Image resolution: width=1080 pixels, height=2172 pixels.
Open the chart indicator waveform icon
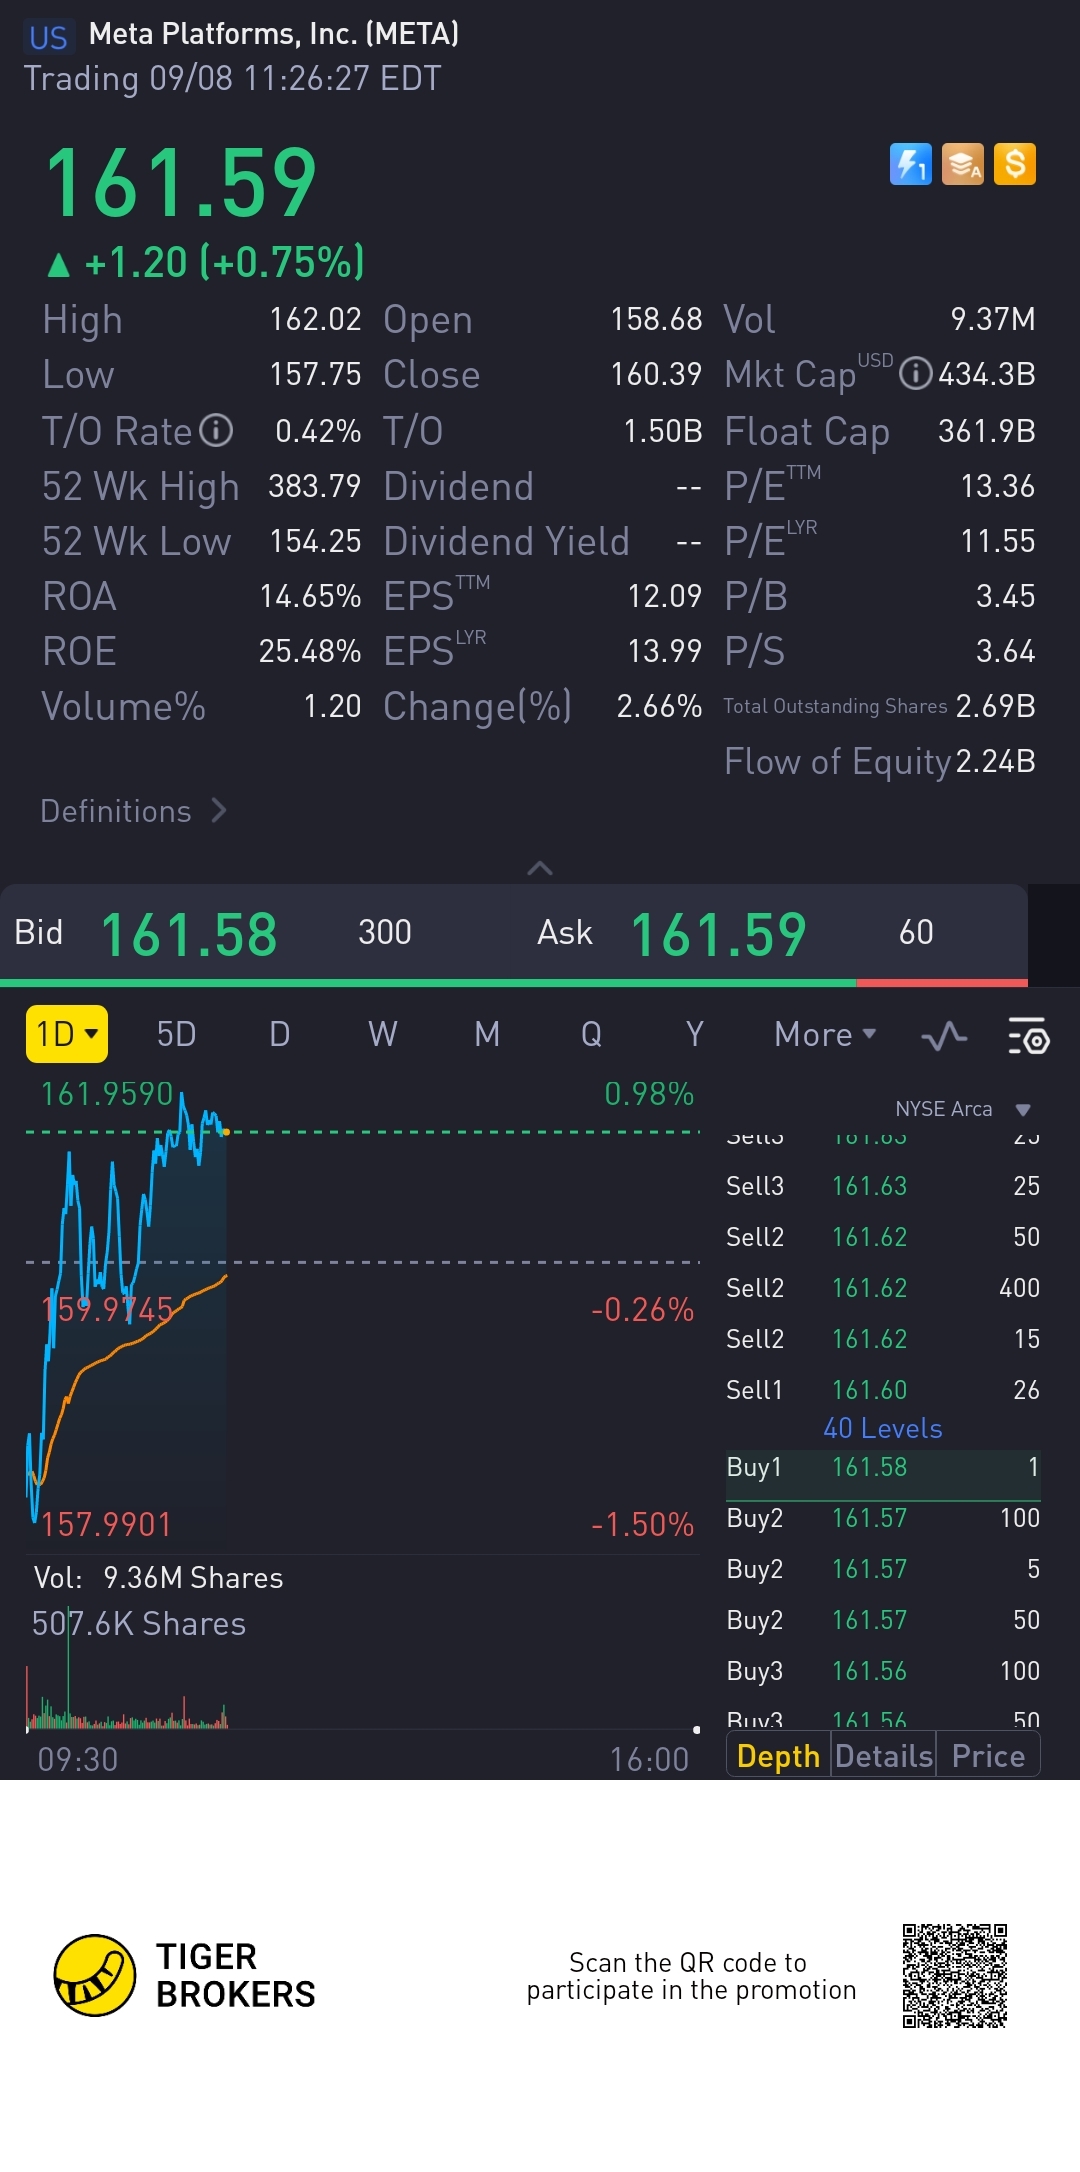pos(944,1035)
